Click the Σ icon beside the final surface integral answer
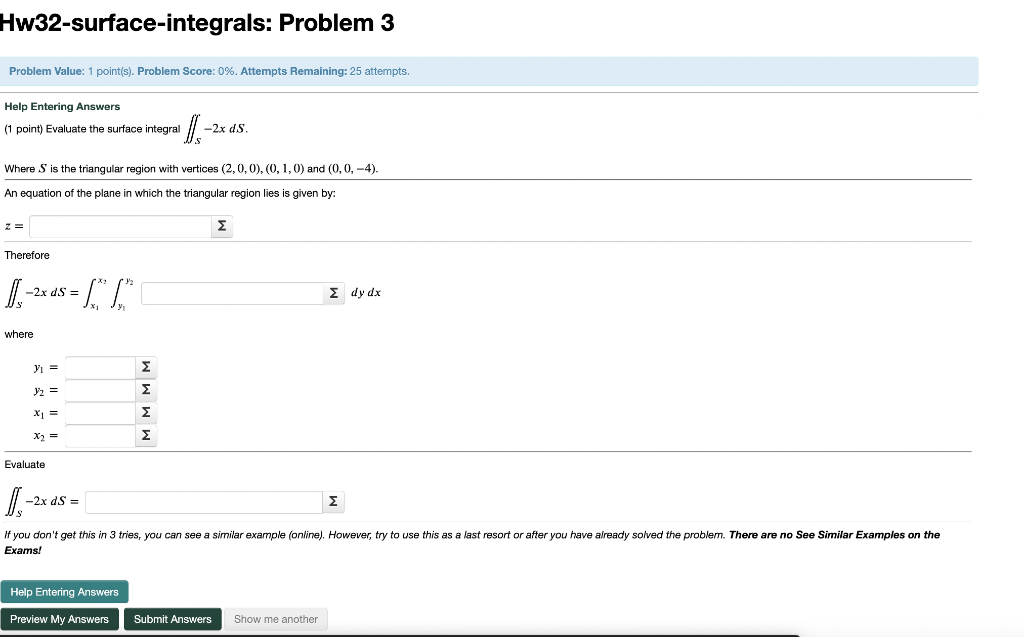The image size is (1024, 637). click(x=333, y=501)
